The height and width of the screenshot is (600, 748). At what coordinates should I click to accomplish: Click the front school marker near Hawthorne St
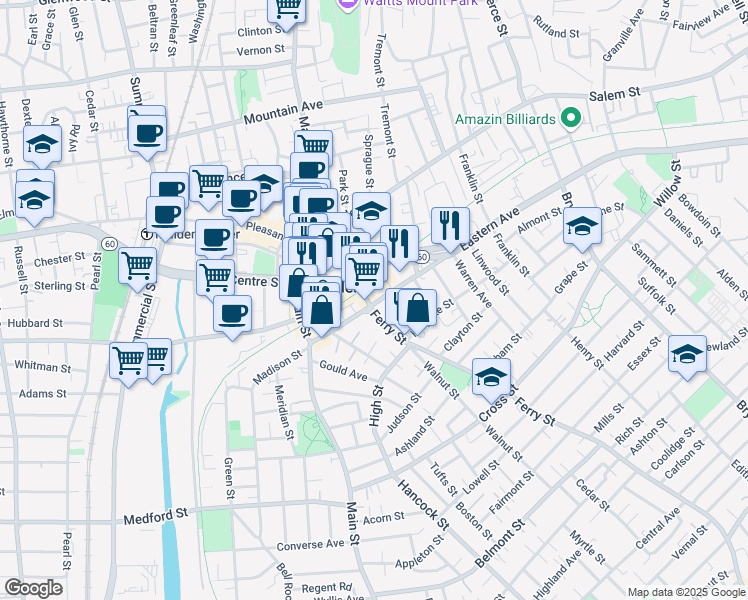point(34,203)
